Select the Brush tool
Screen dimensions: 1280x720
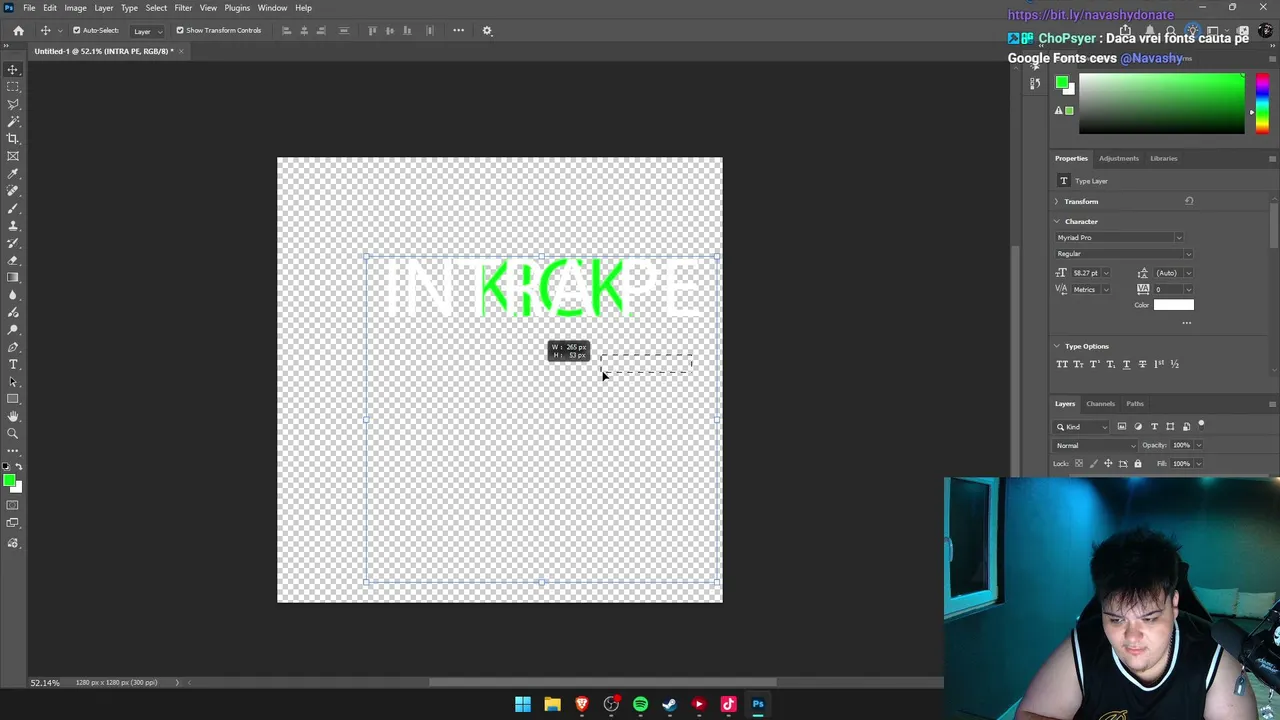pos(13,208)
